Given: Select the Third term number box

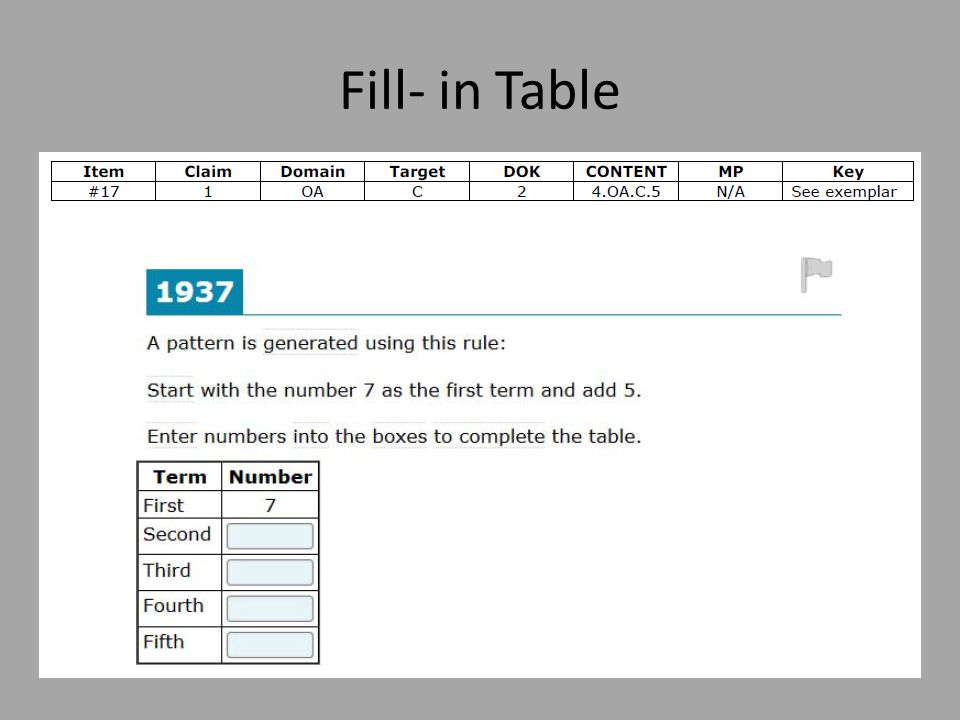Looking at the screenshot, I should pyautogui.click(x=270, y=572).
